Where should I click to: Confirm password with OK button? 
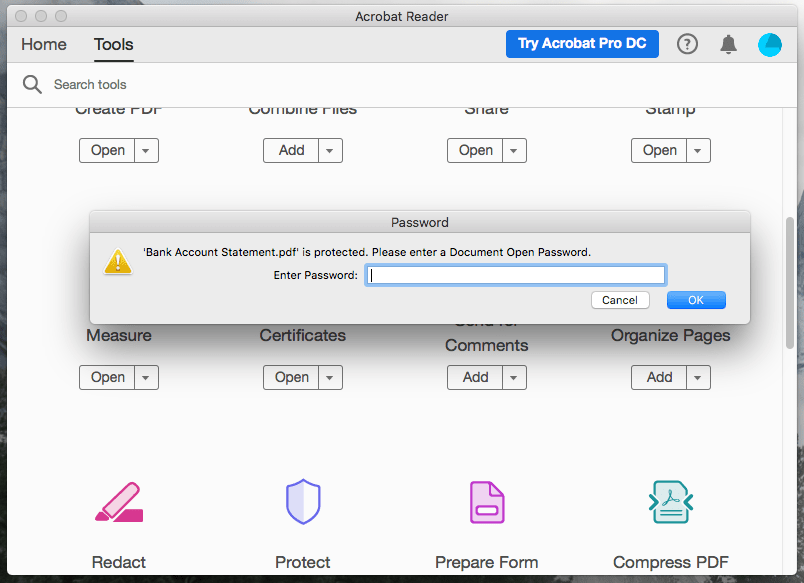pyautogui.click(x=696, y=300)
